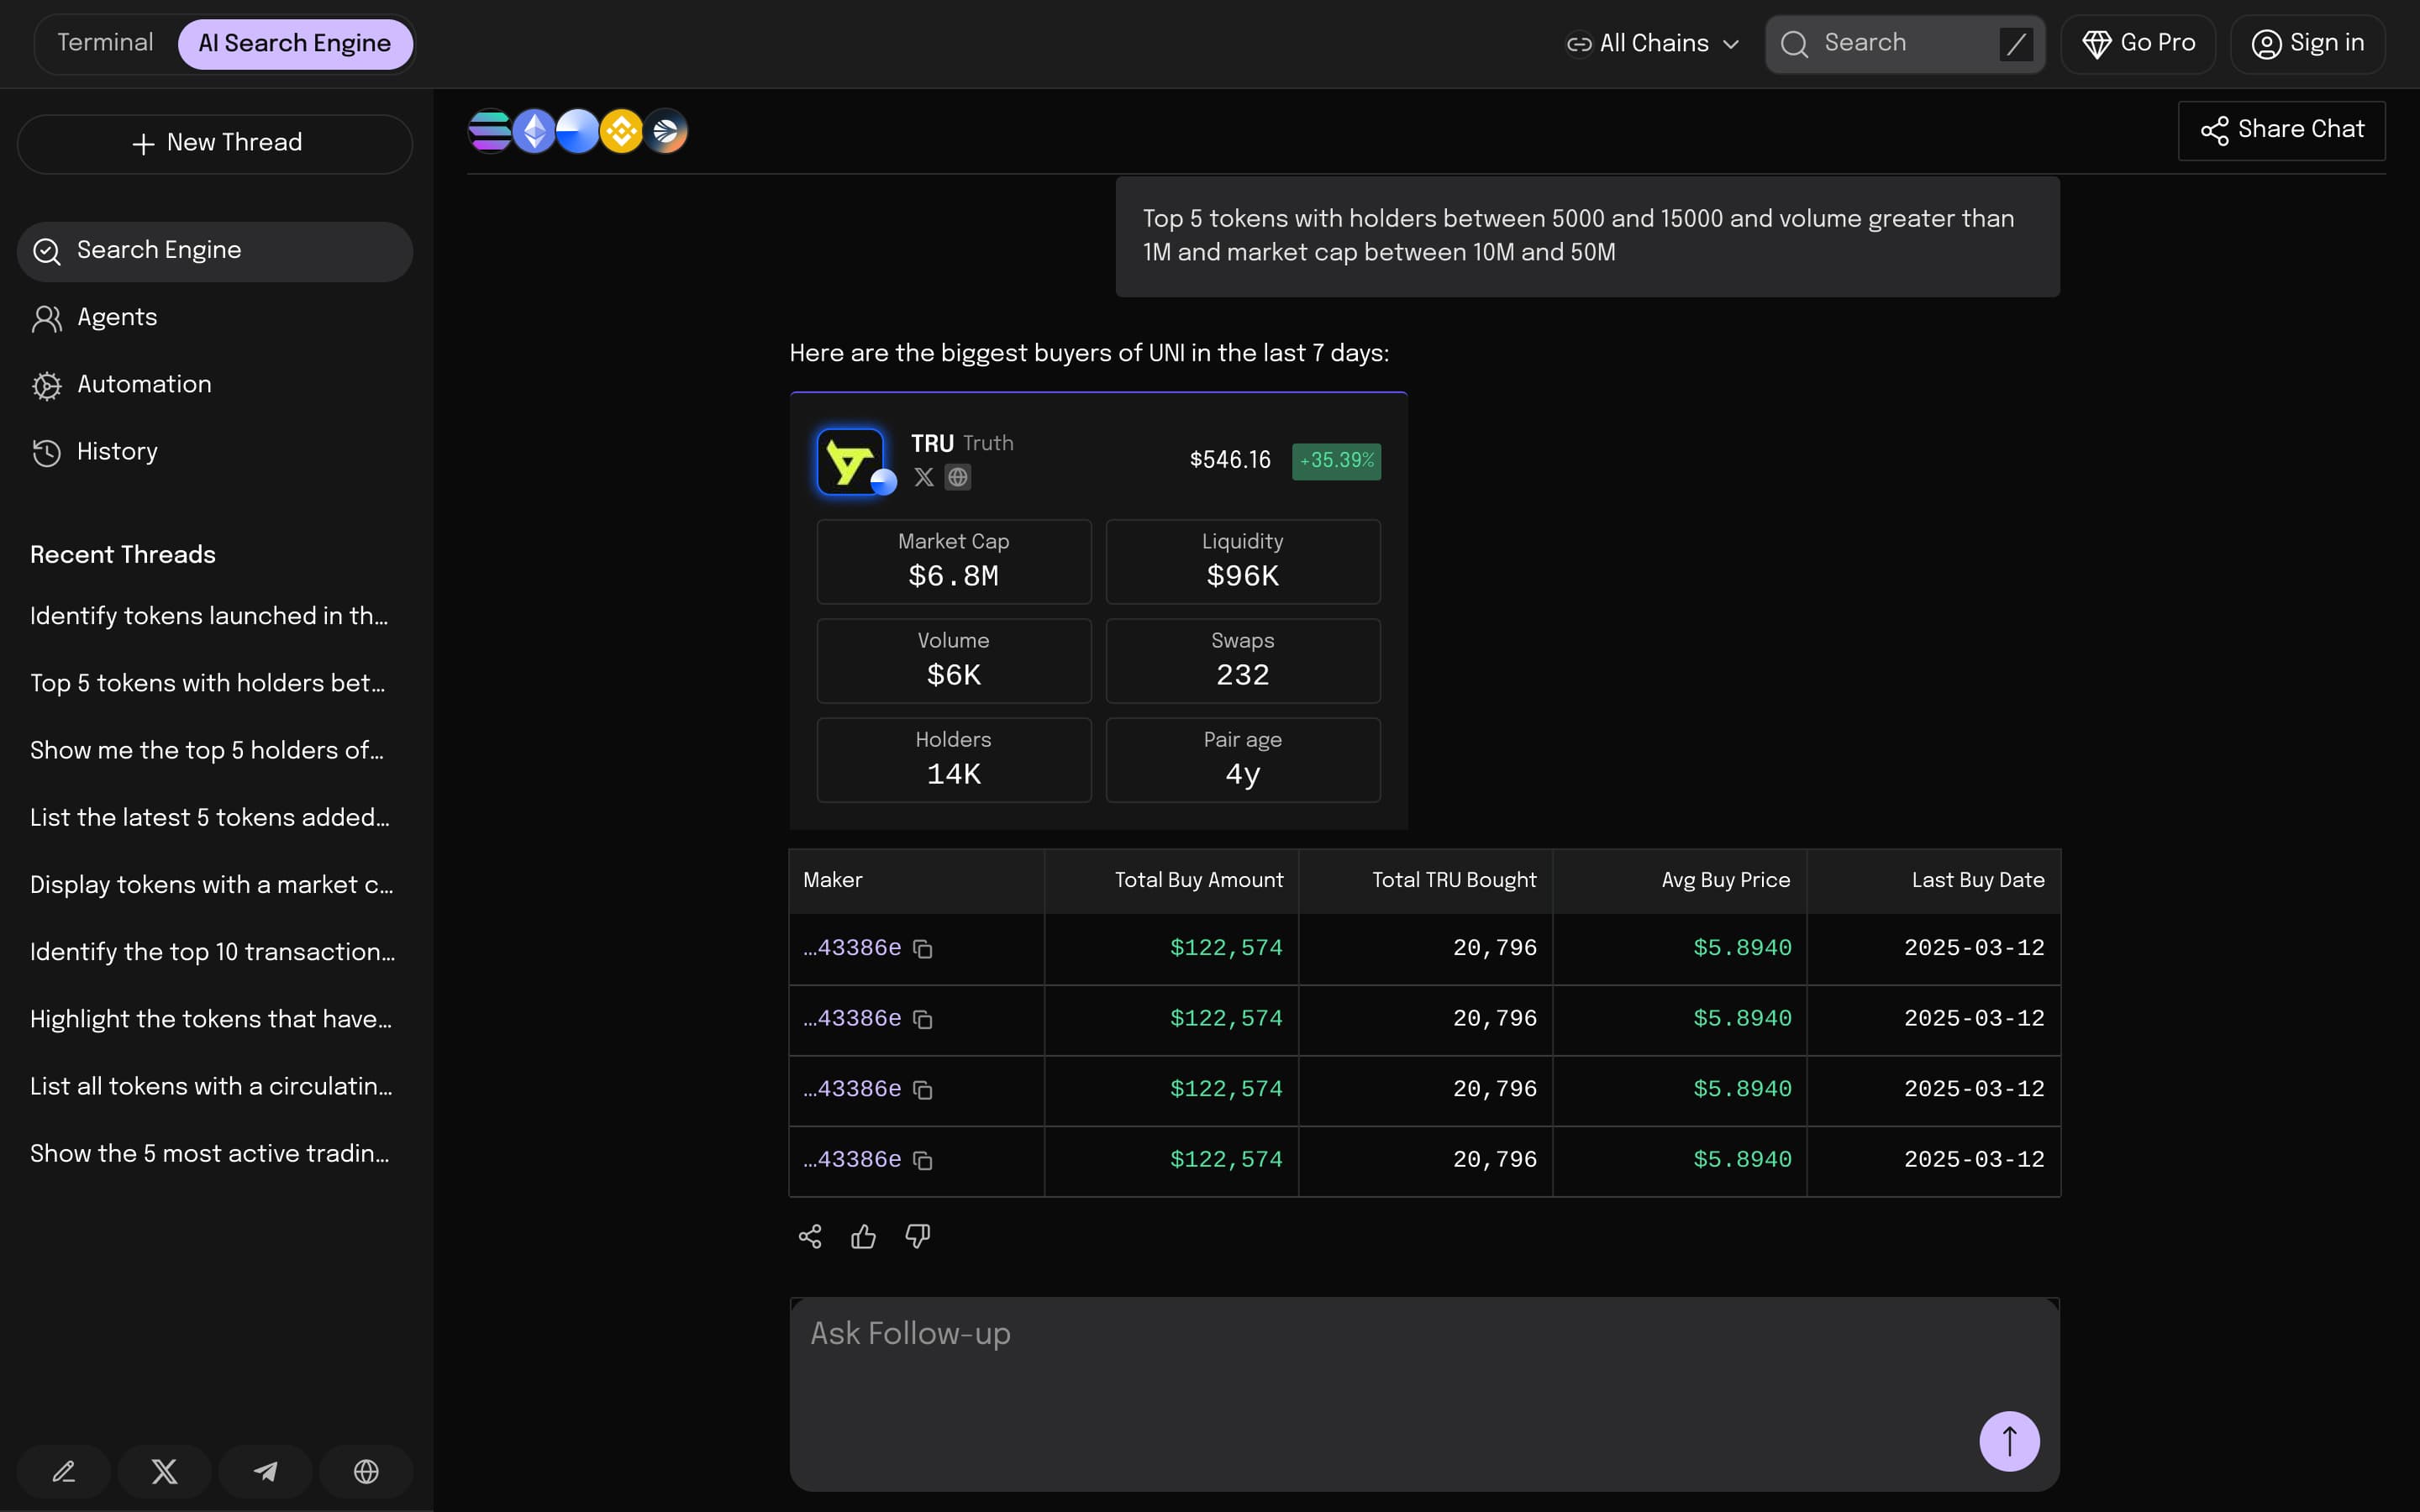Click the share icon below the table
This screenshot has width=2420, height=1512.
tap(810, 1237)
